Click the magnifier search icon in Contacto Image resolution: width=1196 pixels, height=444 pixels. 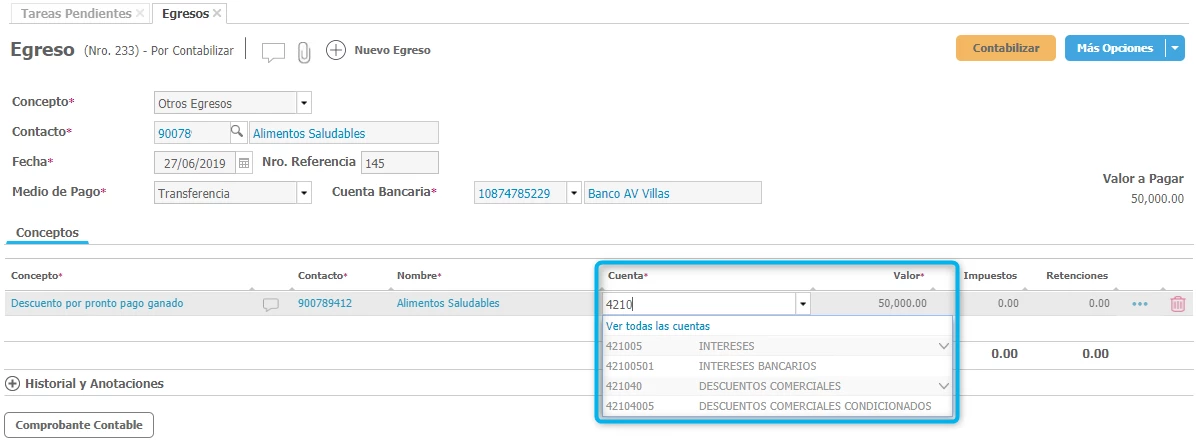coord(237,133)
